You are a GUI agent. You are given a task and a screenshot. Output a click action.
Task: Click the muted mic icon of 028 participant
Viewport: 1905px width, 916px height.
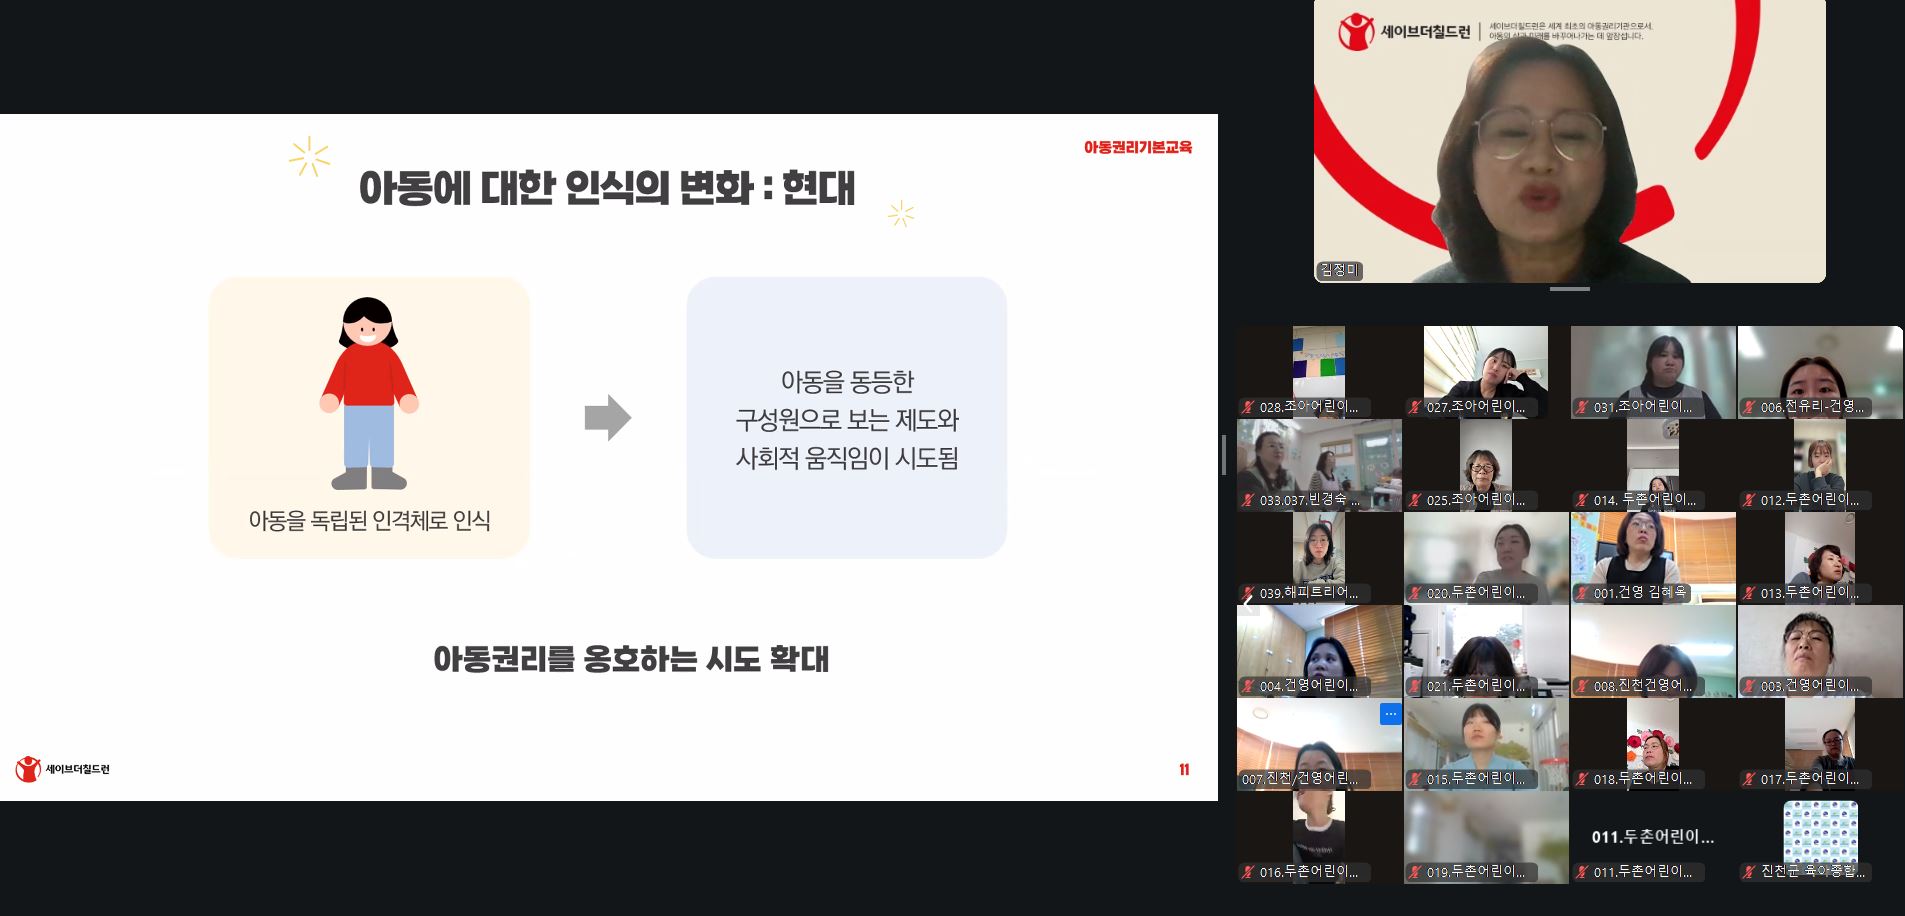point(1248,407)
